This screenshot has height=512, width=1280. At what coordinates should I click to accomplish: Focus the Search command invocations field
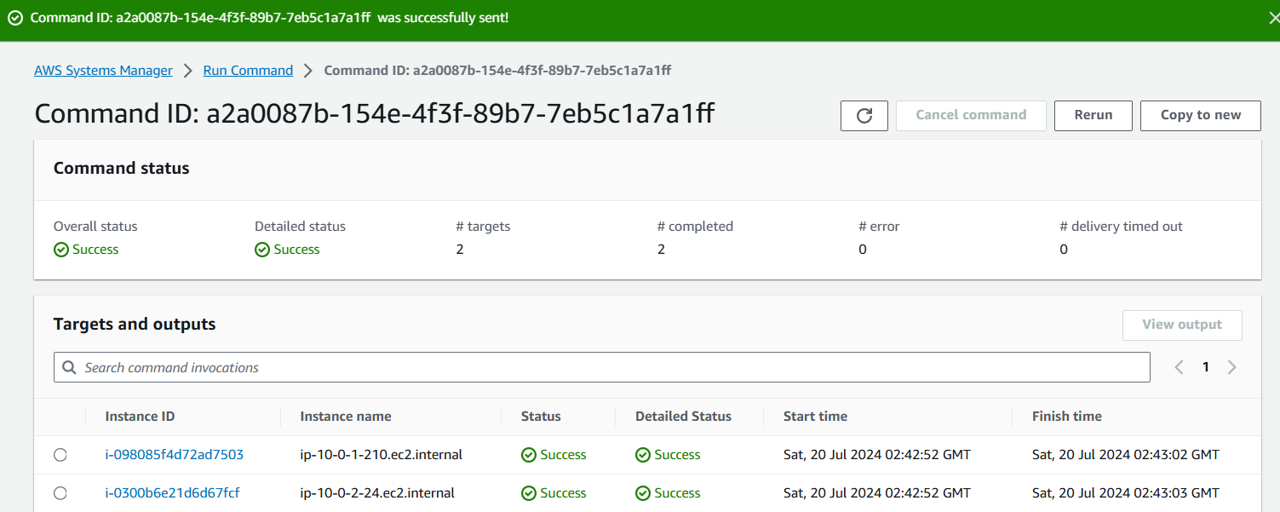click(610, 368)
